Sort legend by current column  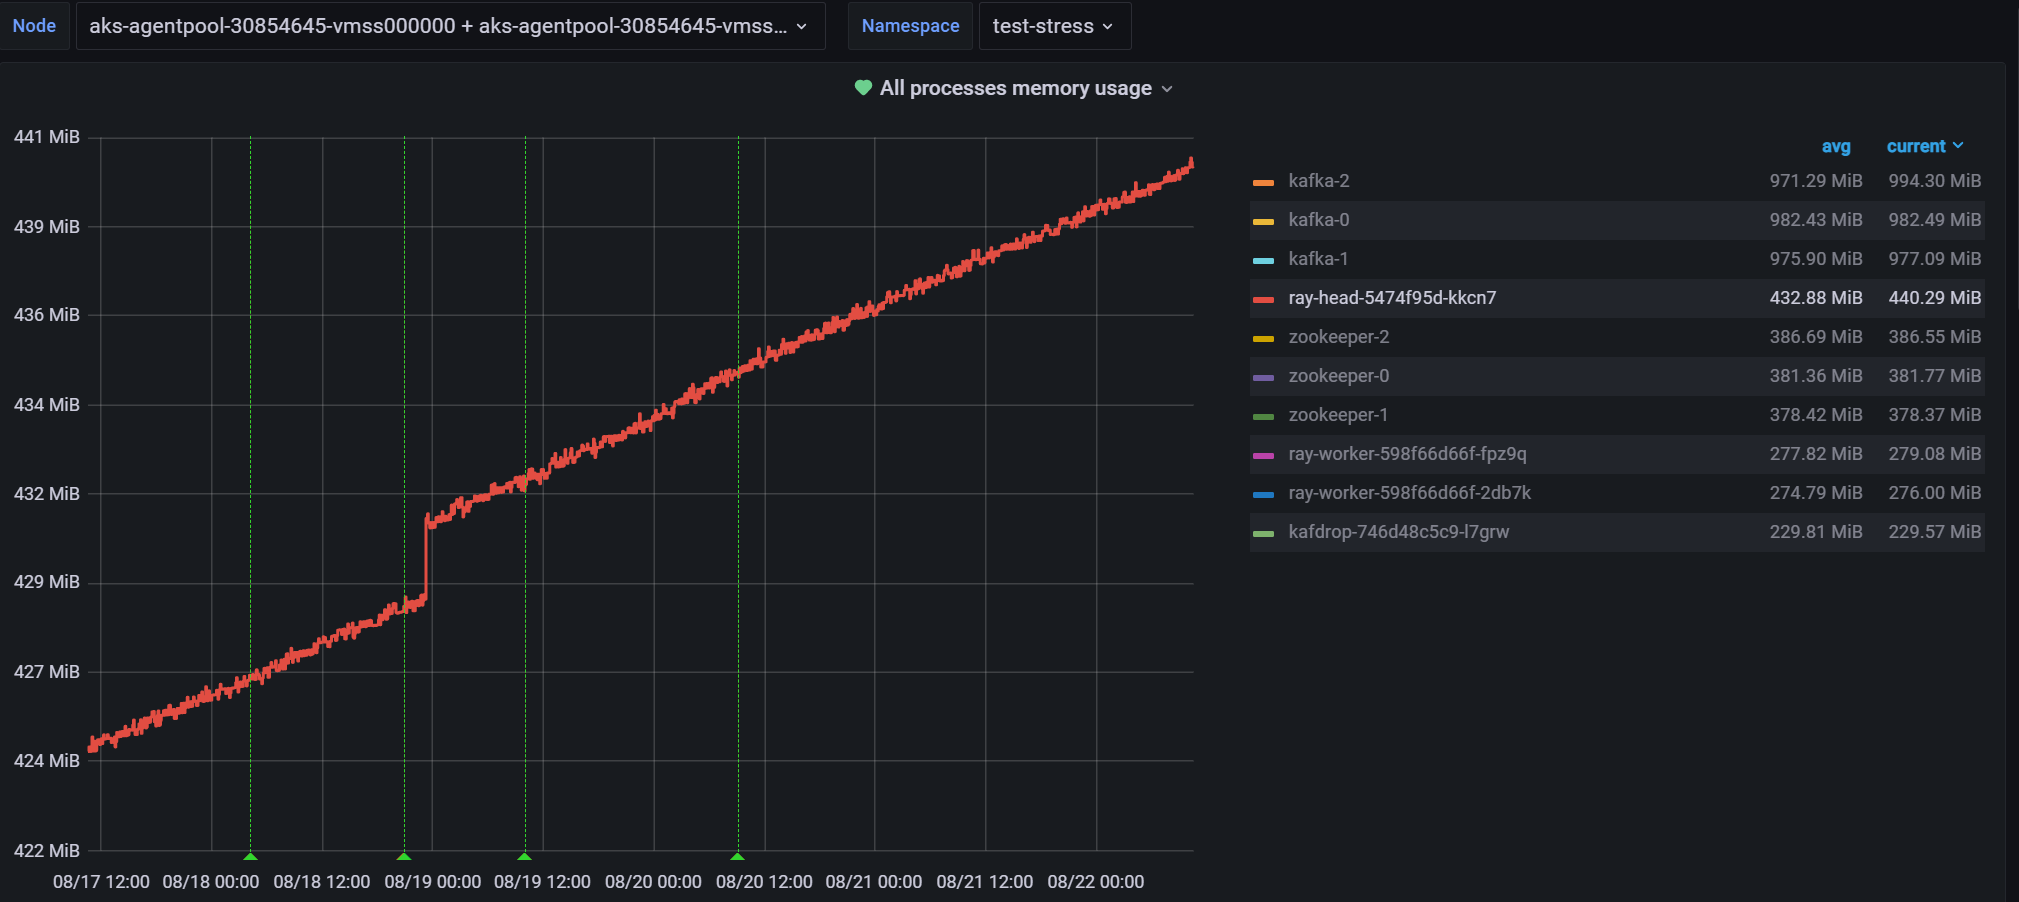coord(1925,146)
